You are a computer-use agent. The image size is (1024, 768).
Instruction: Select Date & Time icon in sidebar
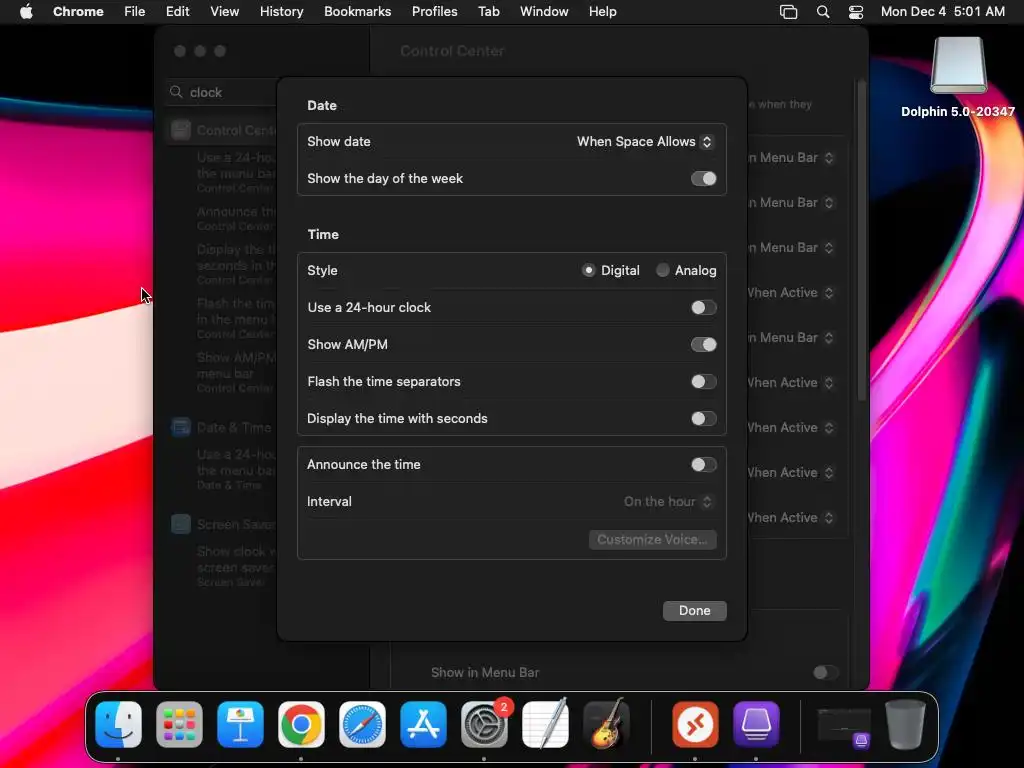181,427
